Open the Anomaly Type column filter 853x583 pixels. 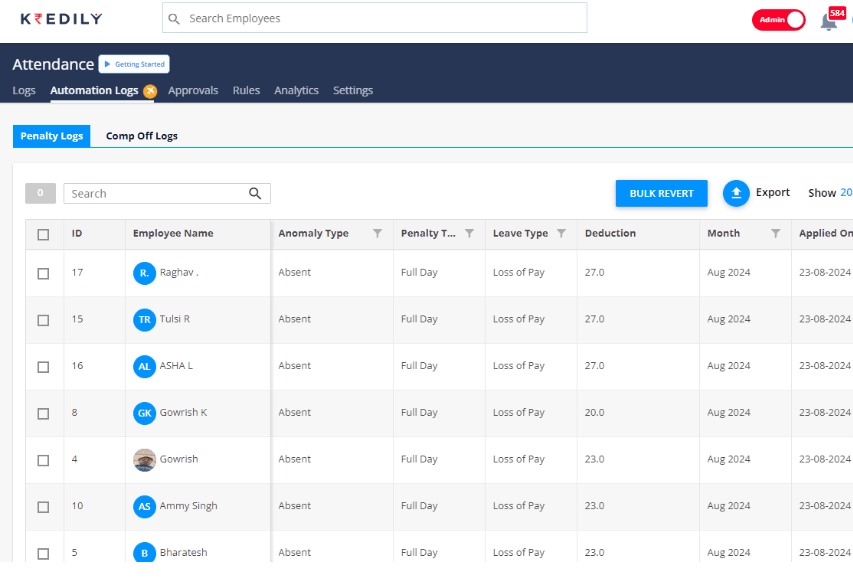click(377, 234)
